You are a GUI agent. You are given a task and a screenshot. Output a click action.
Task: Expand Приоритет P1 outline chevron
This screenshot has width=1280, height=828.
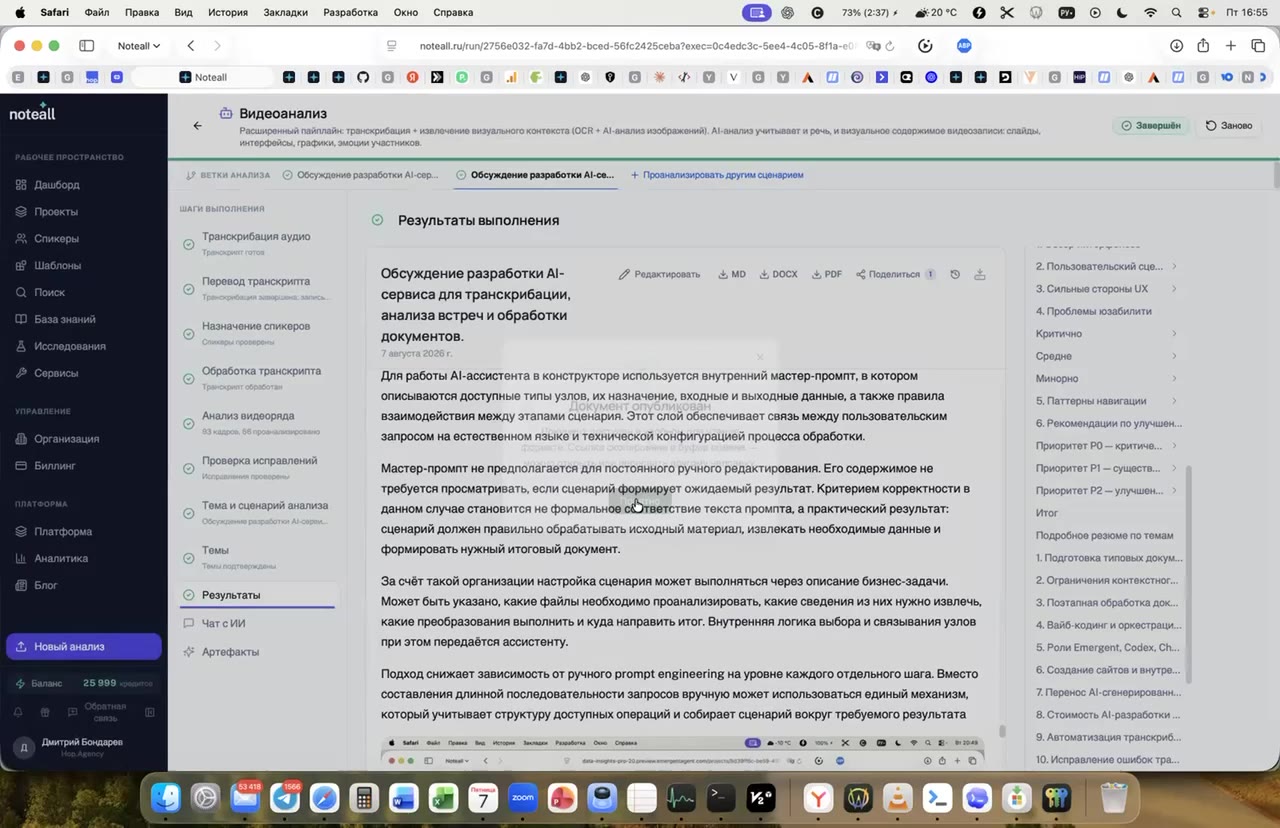pos(1174,468)
